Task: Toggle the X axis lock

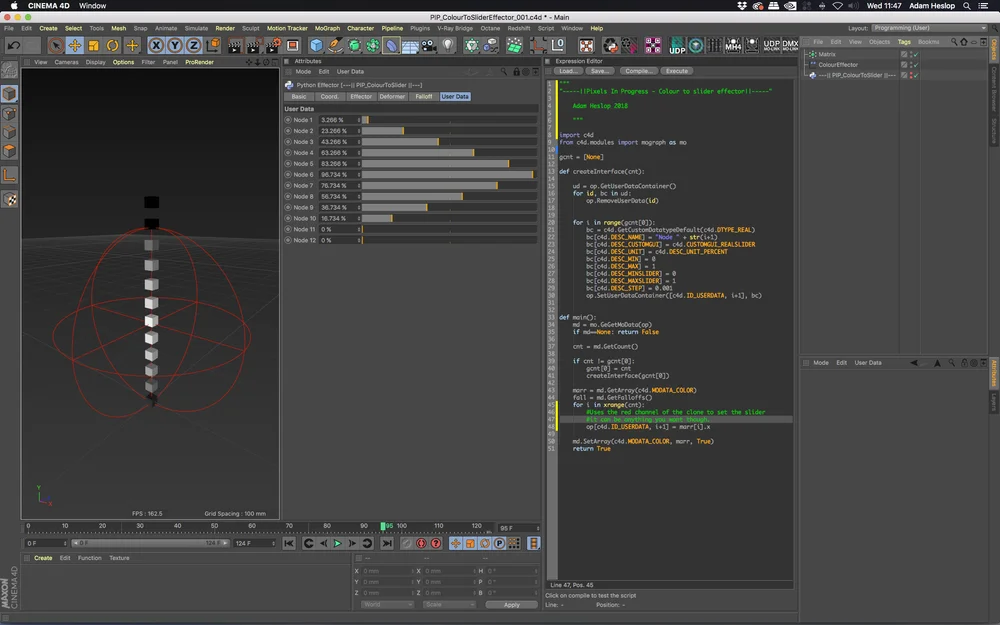Action: click(157, 46)
